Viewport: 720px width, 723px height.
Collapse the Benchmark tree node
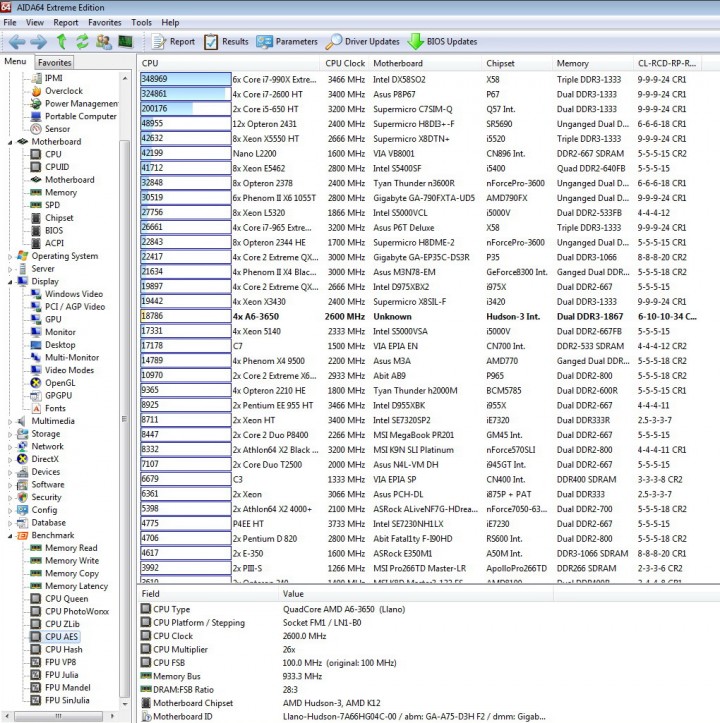10,536
